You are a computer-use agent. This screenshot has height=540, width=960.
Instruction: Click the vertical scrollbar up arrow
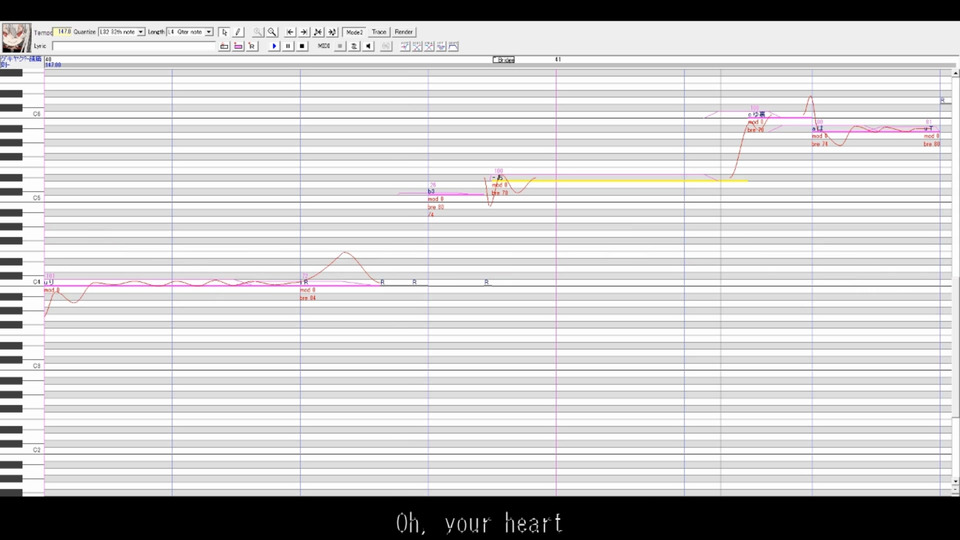pos(955,73)
